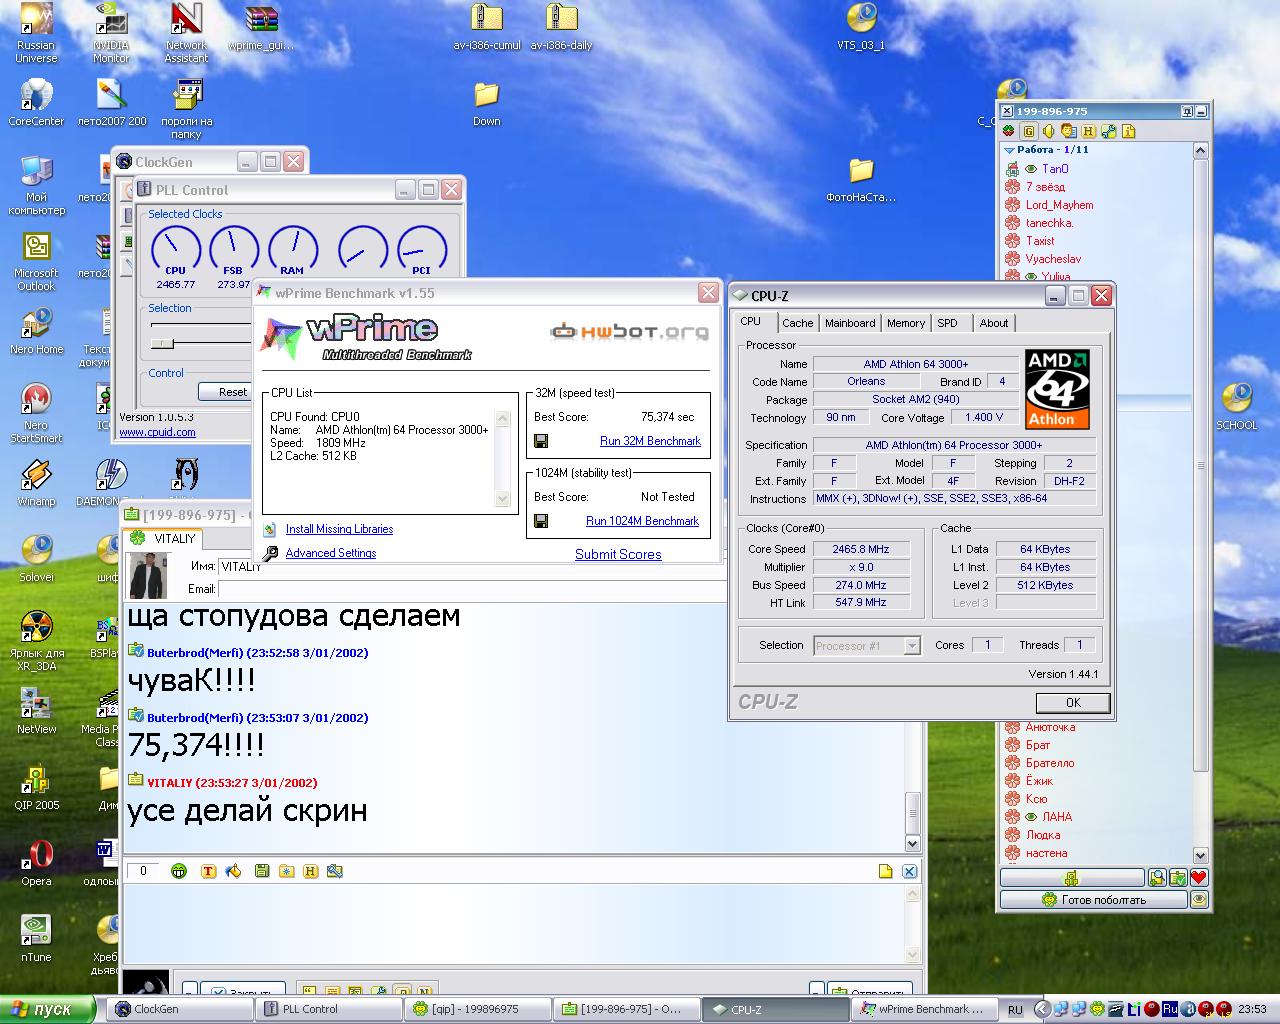Viewport: 1280px width, 1024px height.
Task: Click the info icon in QIP contact list toolbar
Action: pos(1128,131)
